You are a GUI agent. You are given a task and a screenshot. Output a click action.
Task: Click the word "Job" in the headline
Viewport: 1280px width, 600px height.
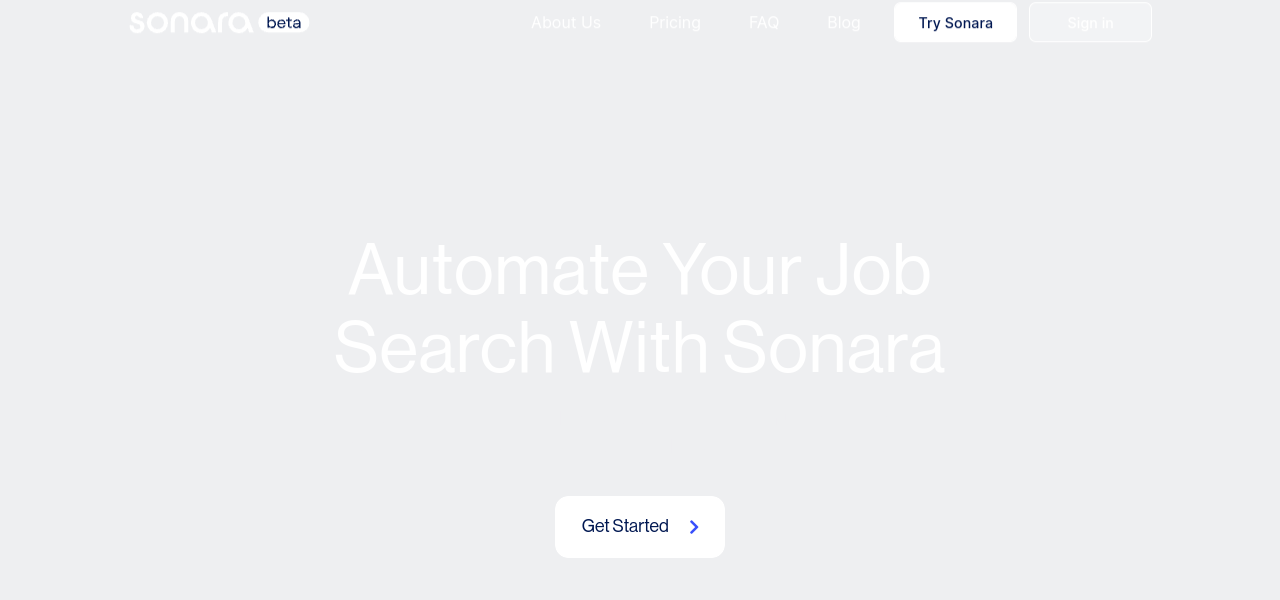pos(873,270)
